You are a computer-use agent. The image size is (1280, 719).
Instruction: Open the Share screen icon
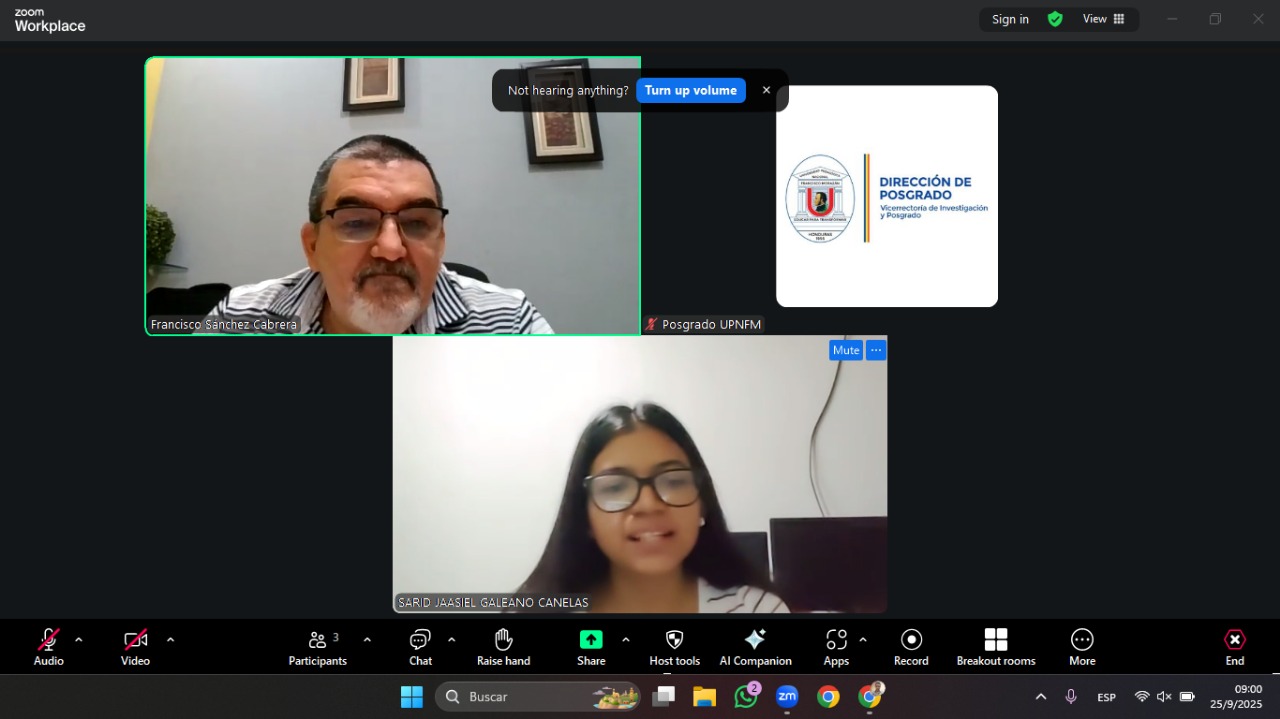591,640
